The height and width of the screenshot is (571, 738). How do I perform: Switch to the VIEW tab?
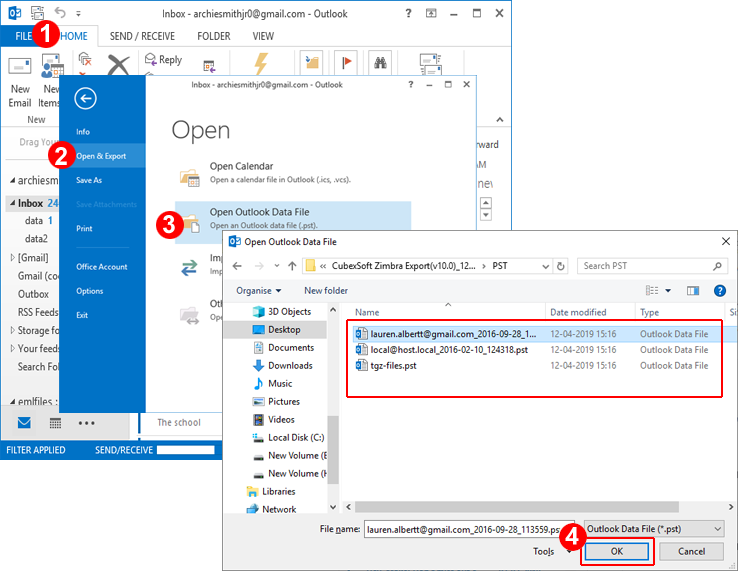click(x=263, y=36)
